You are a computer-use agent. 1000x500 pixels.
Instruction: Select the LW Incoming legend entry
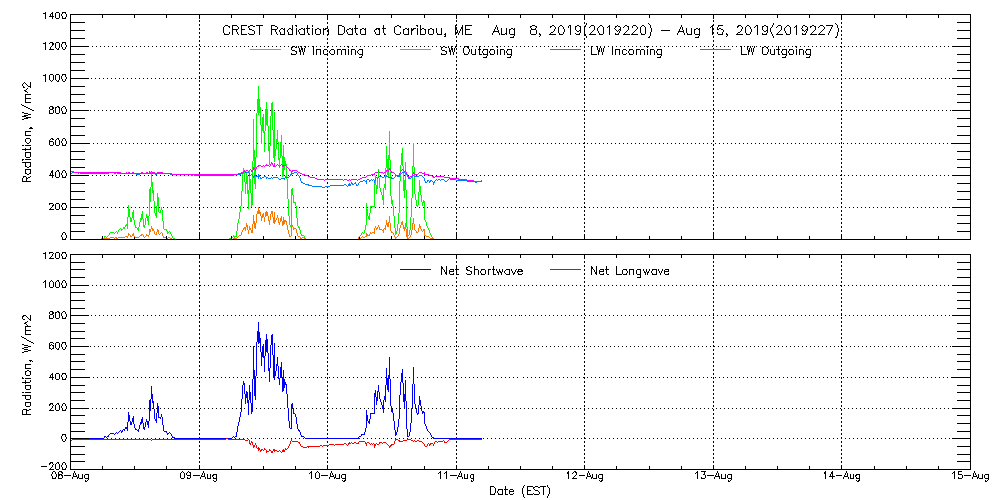[x=626, y=52]
